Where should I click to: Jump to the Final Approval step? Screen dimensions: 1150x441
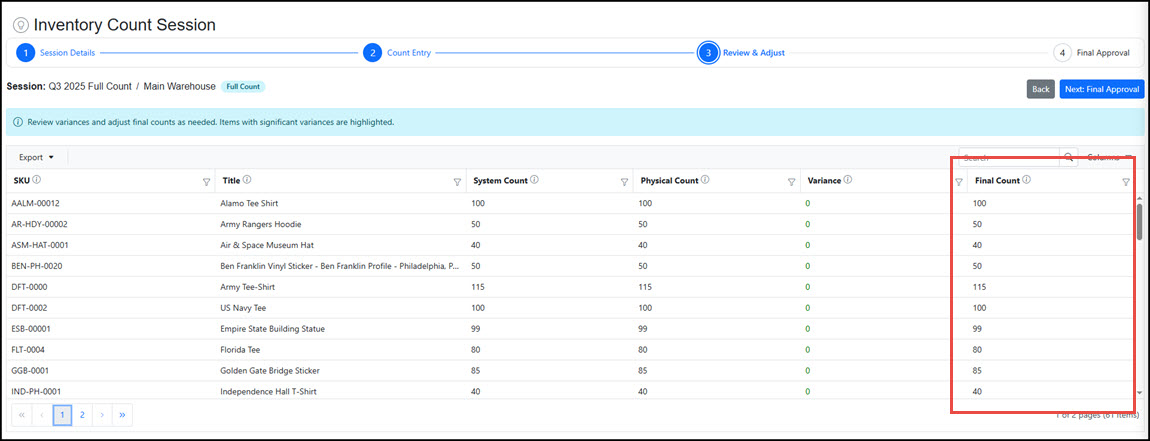pyautogui.click(x=1062, y=53)
